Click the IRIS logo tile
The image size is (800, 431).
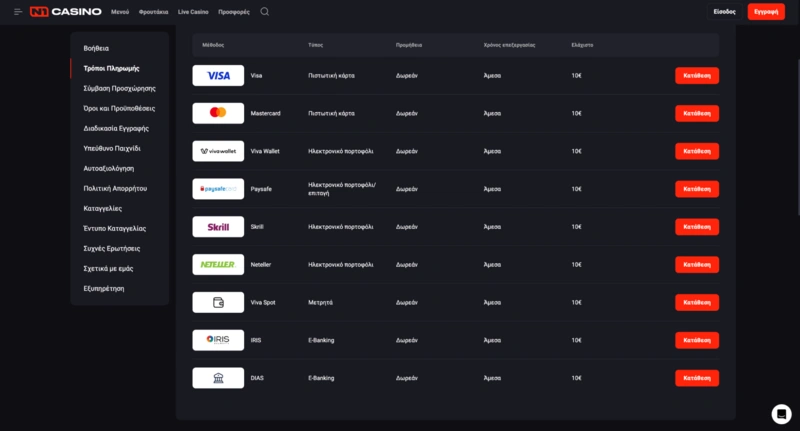(218, 340)
